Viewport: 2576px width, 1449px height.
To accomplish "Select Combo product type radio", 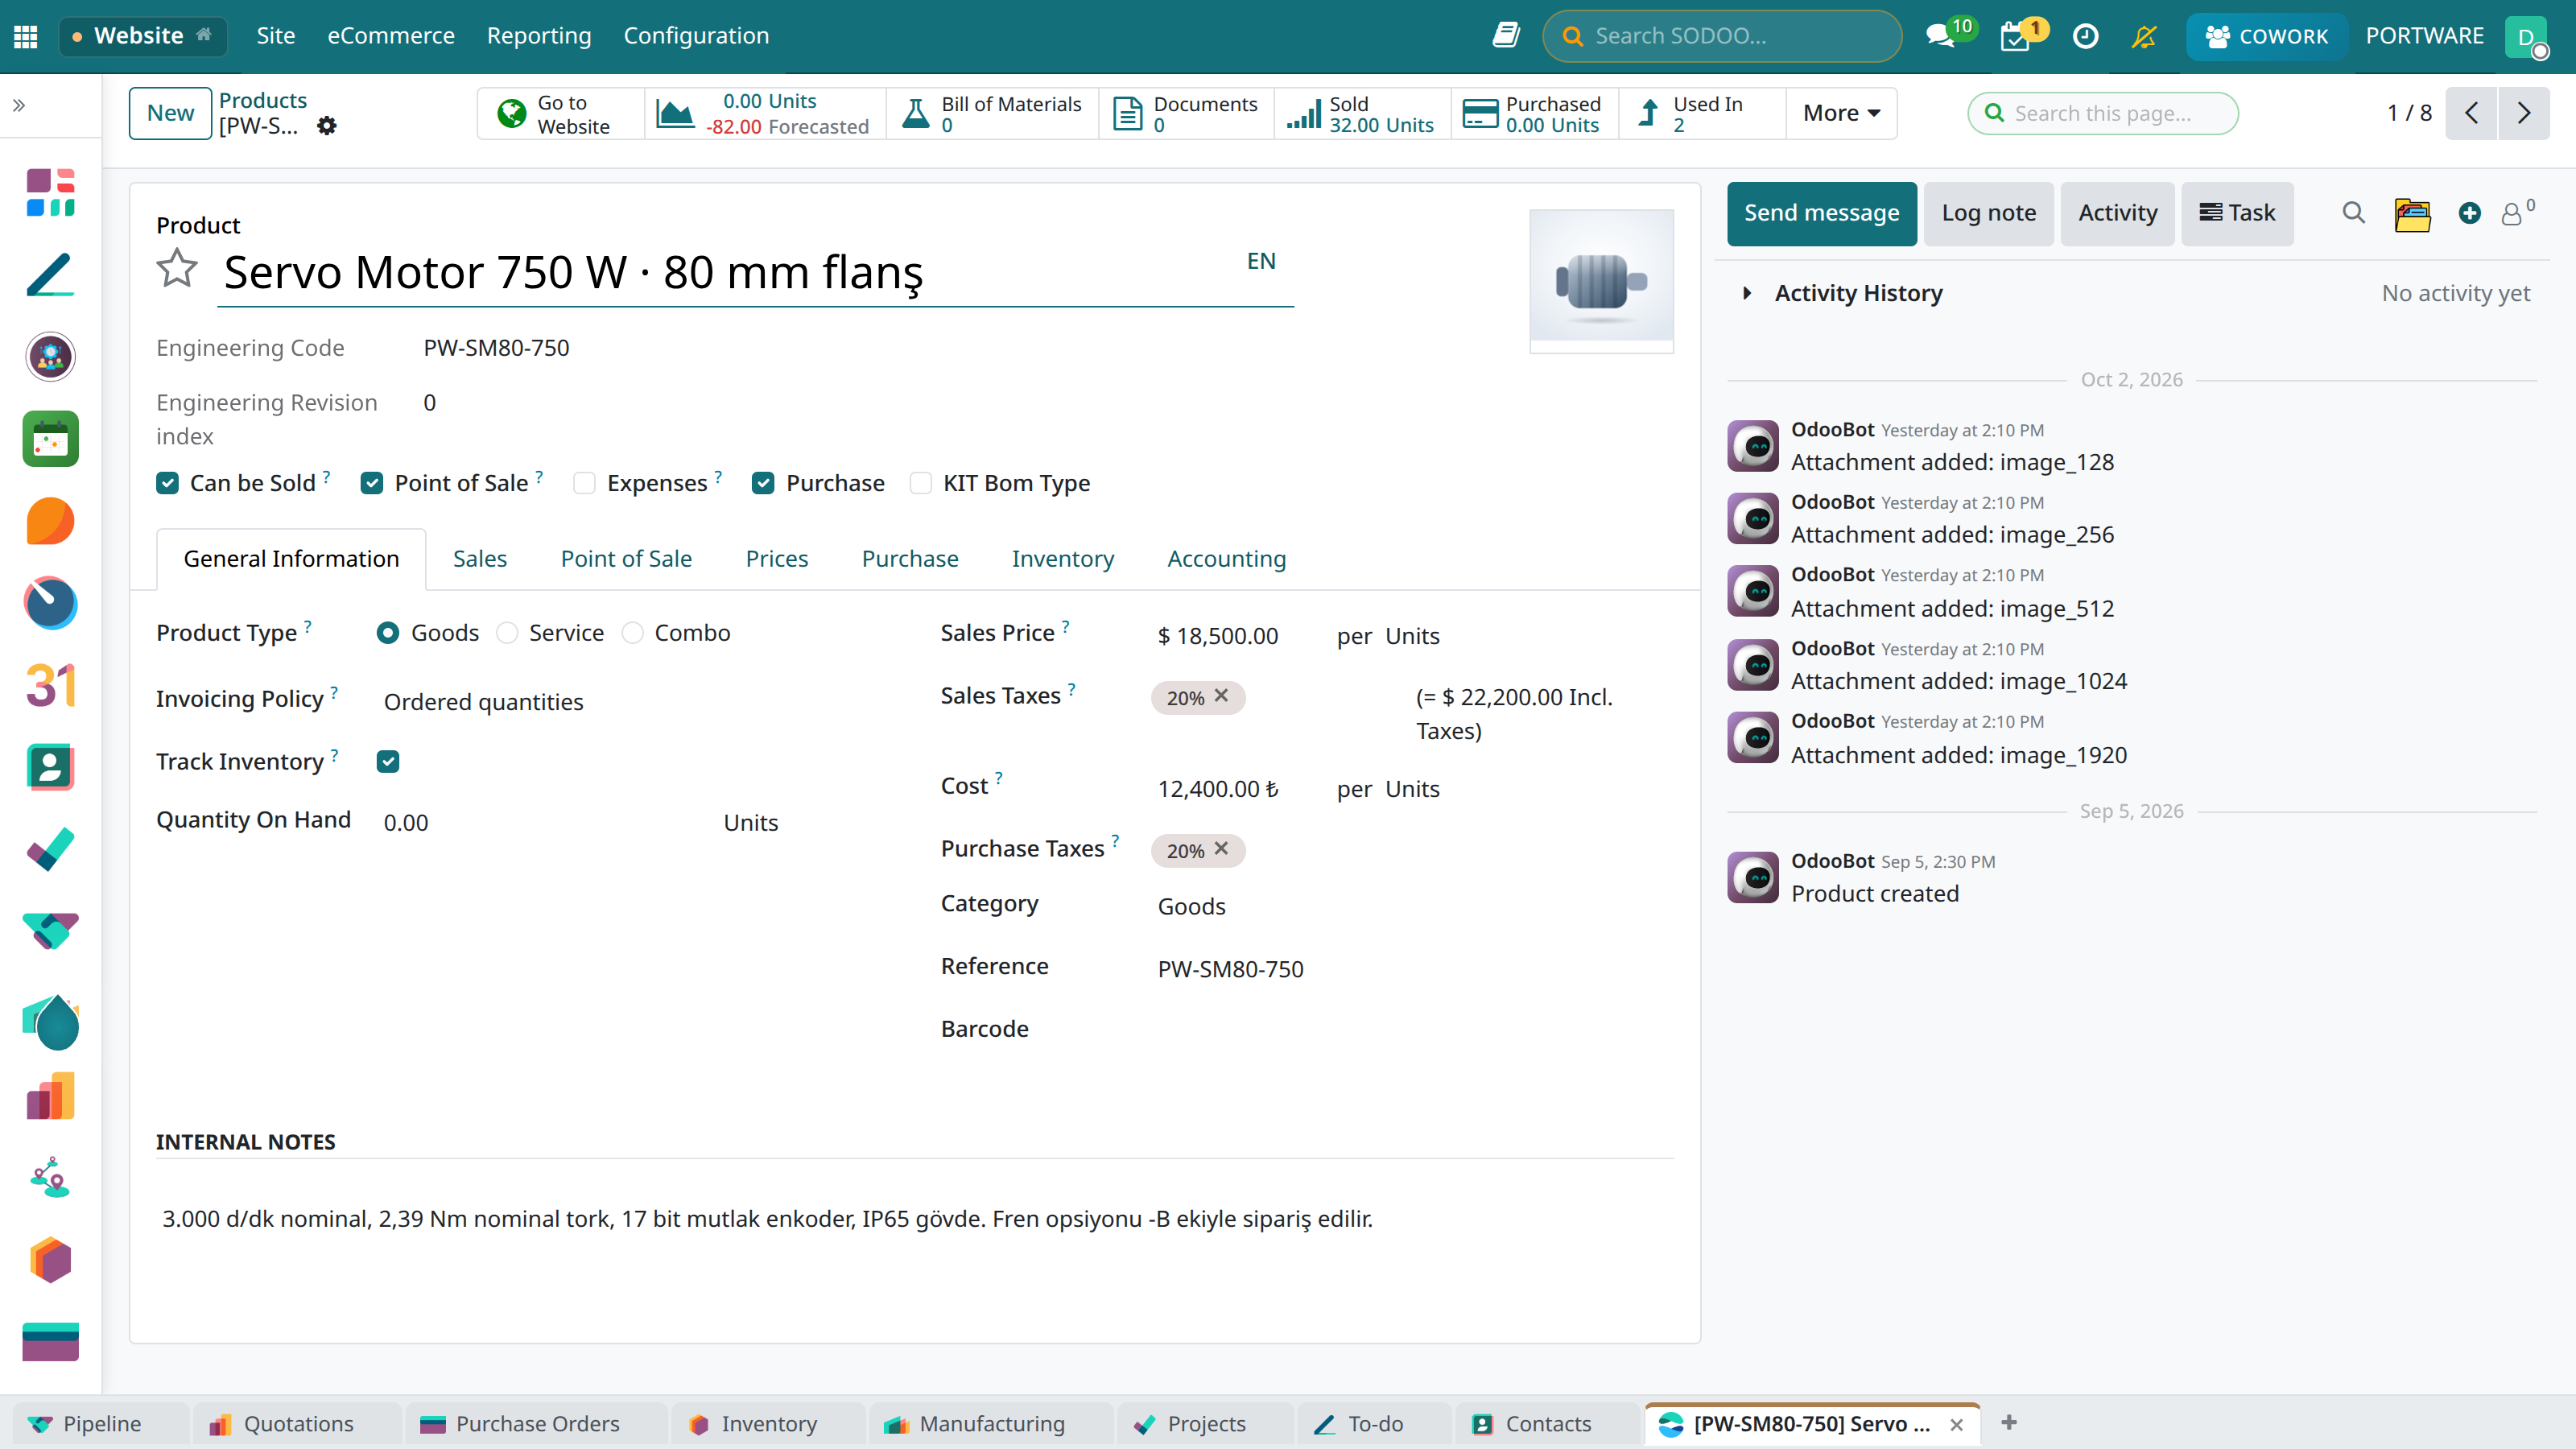I will click(x=633, y=633).
